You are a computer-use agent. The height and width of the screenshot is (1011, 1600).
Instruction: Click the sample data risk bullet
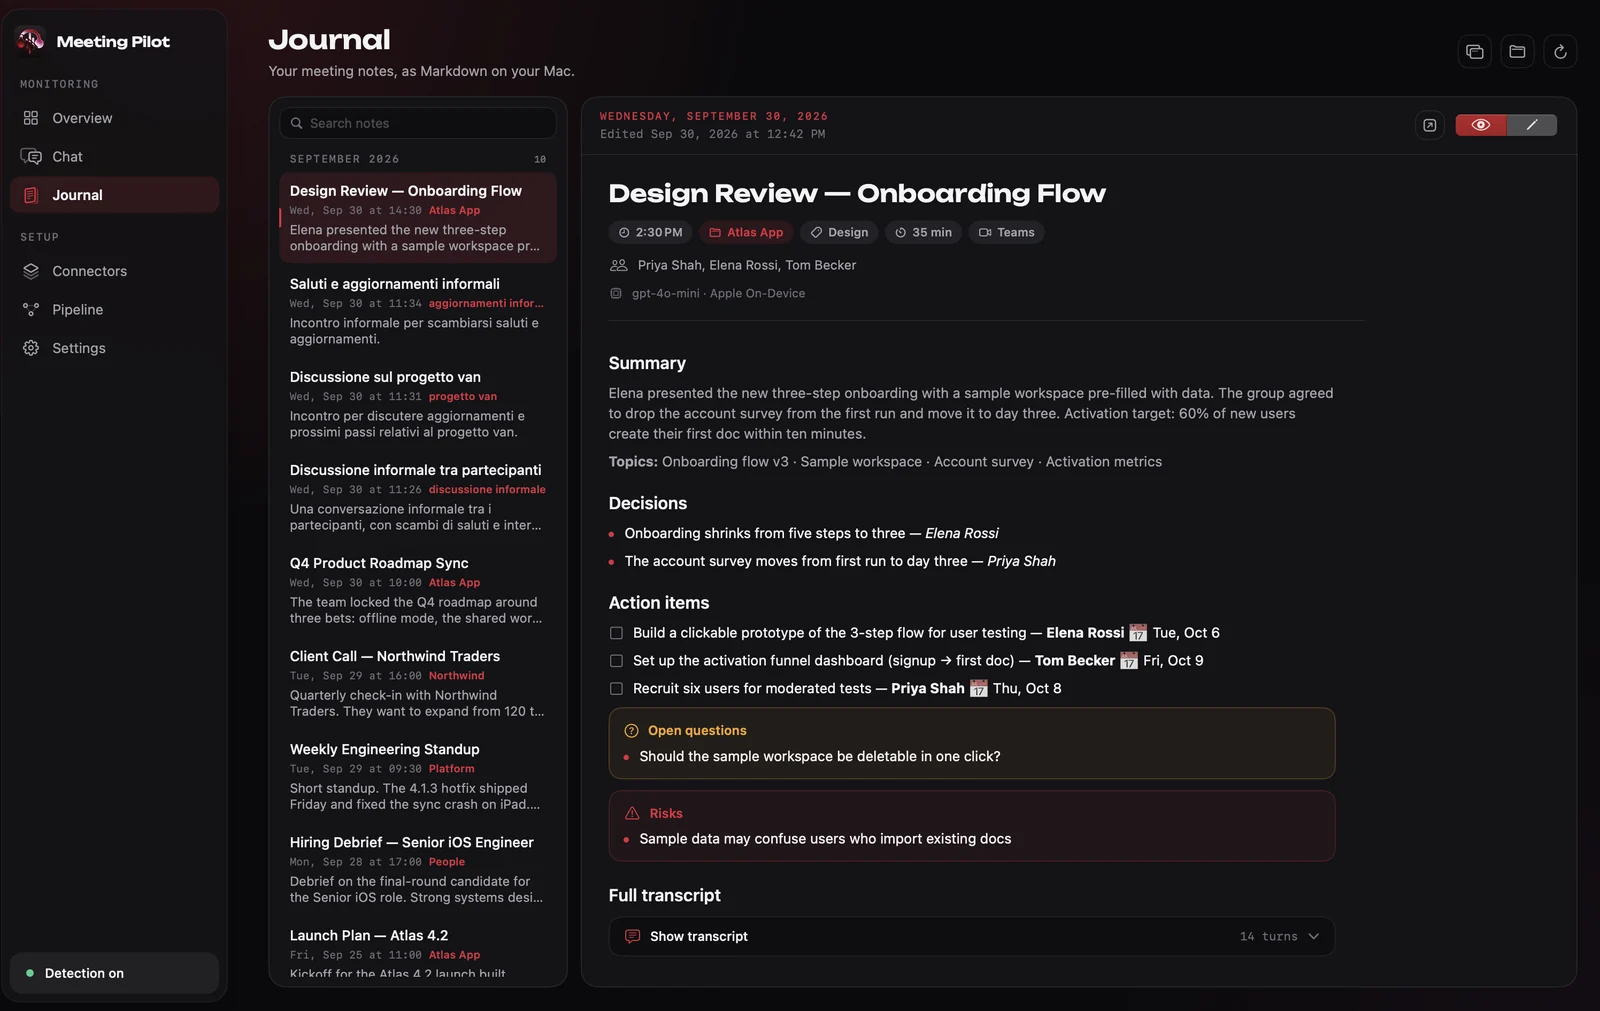pyautogui.click(x=825, y=839)
